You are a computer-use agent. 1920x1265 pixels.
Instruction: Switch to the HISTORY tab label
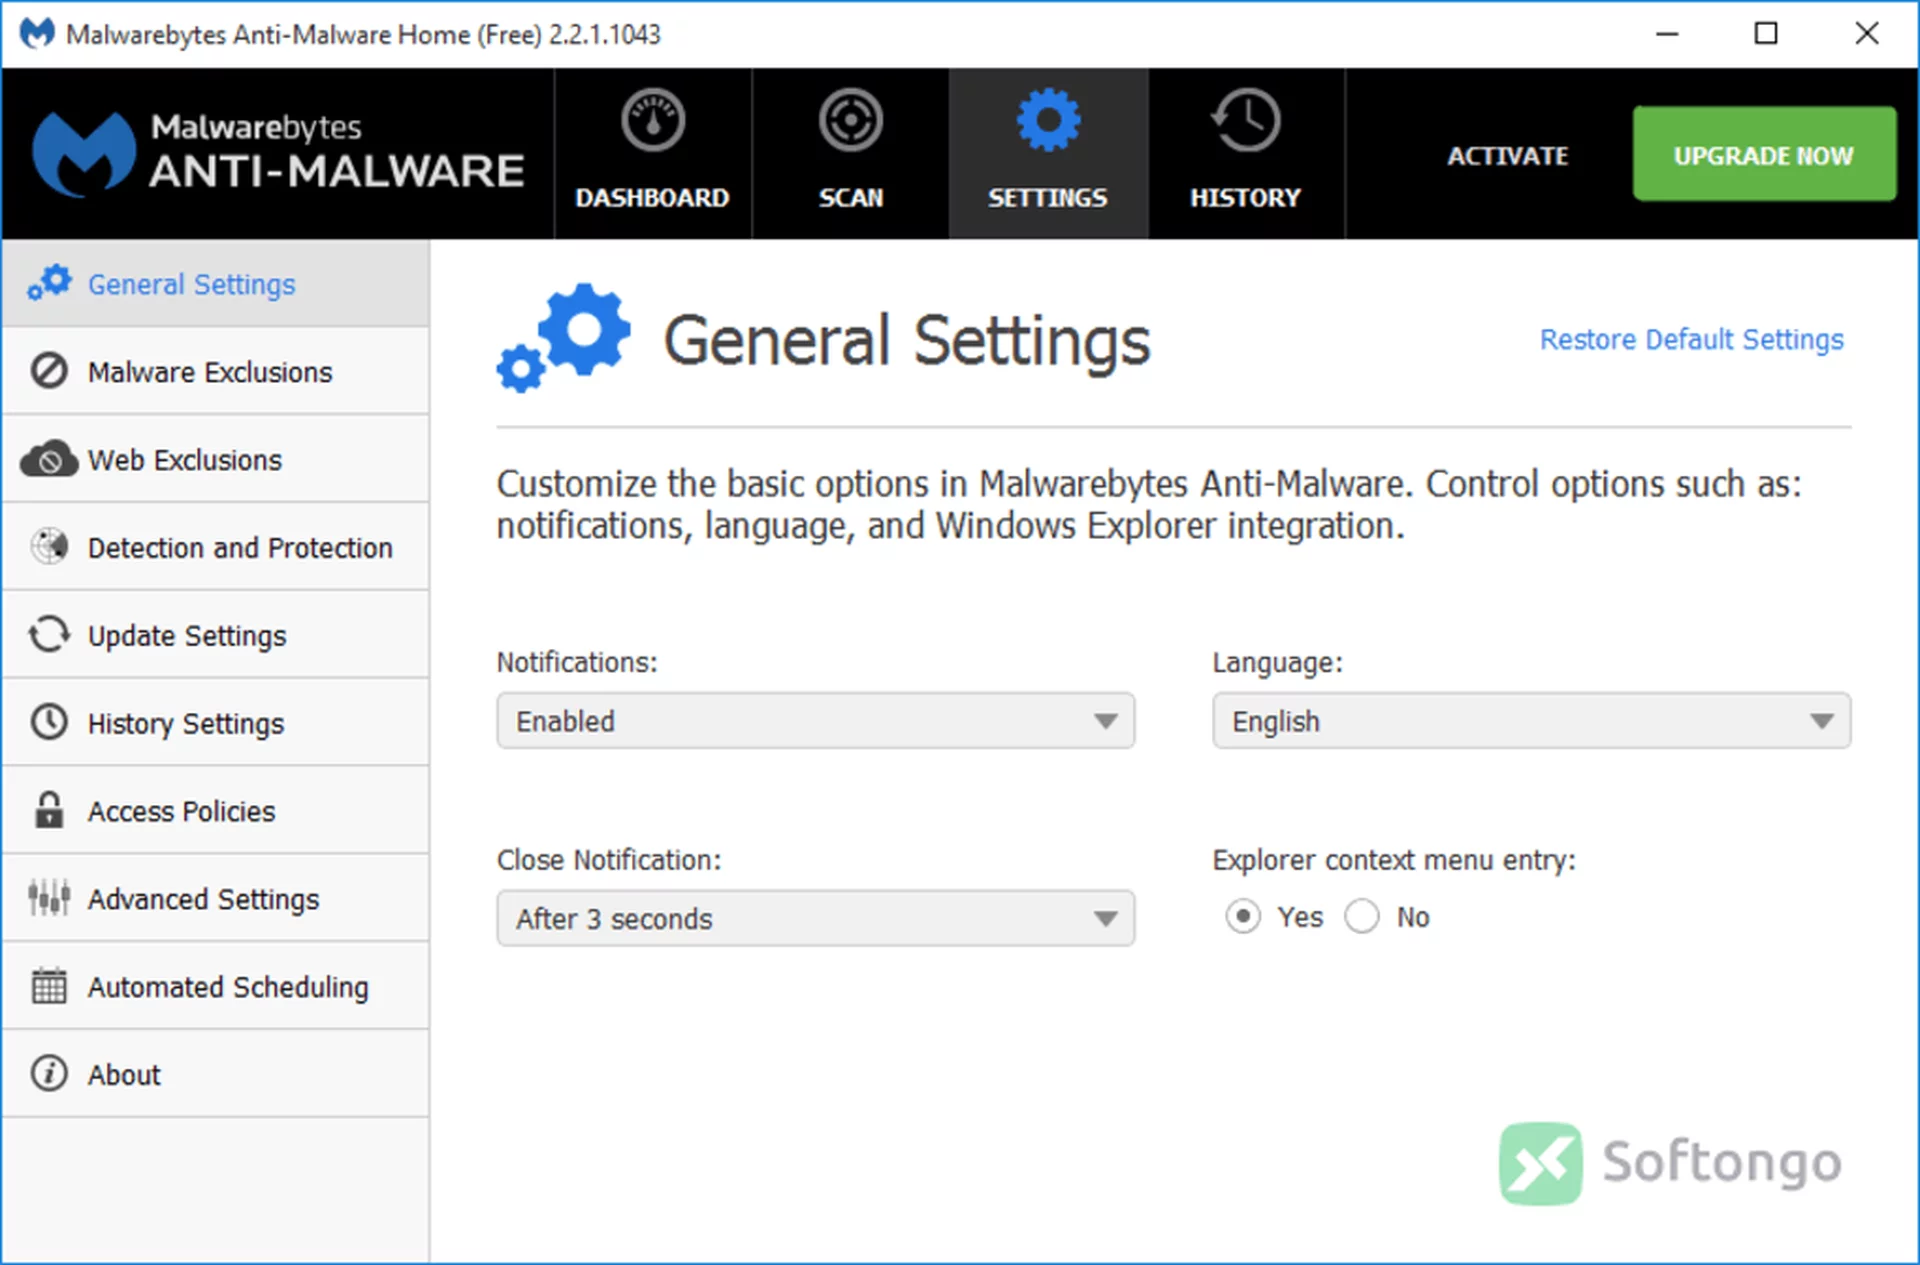[1246, 198]
